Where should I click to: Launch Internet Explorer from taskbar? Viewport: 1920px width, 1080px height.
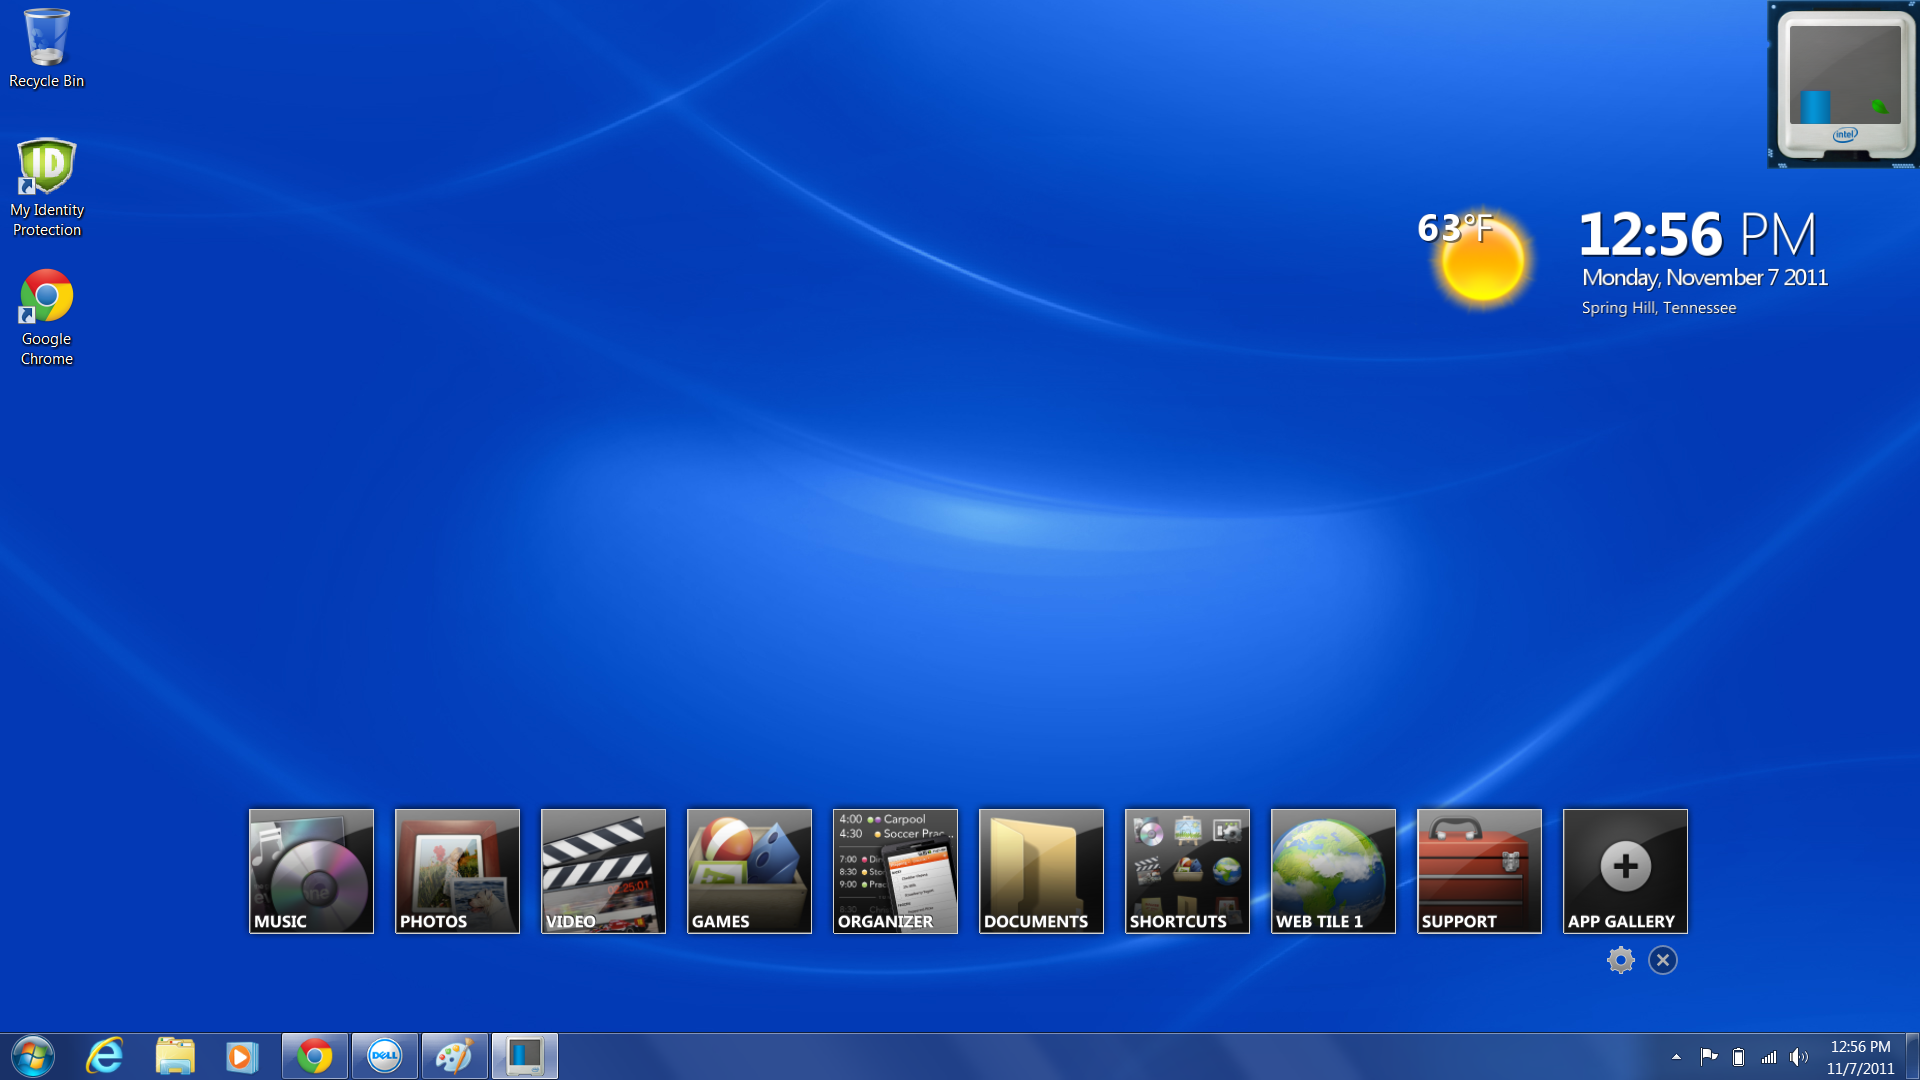coord(104,1056)
